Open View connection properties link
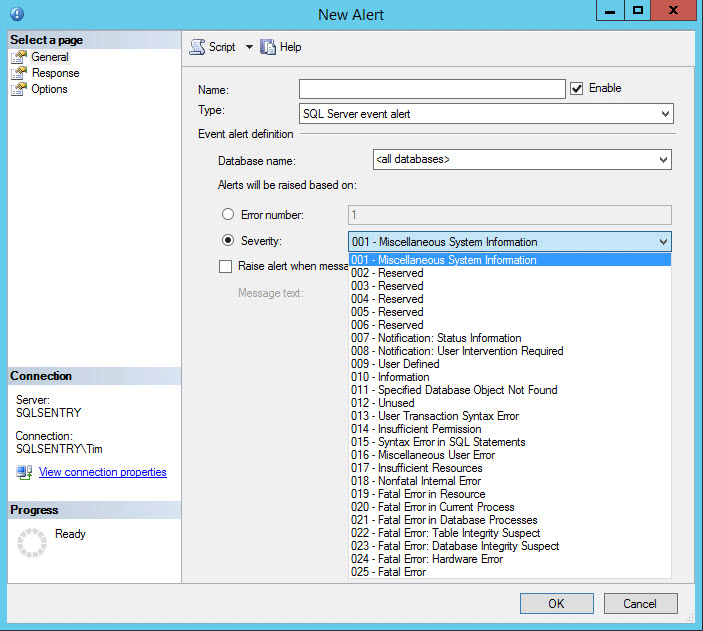This screenshot has height=631, width=703. point(102,472)
